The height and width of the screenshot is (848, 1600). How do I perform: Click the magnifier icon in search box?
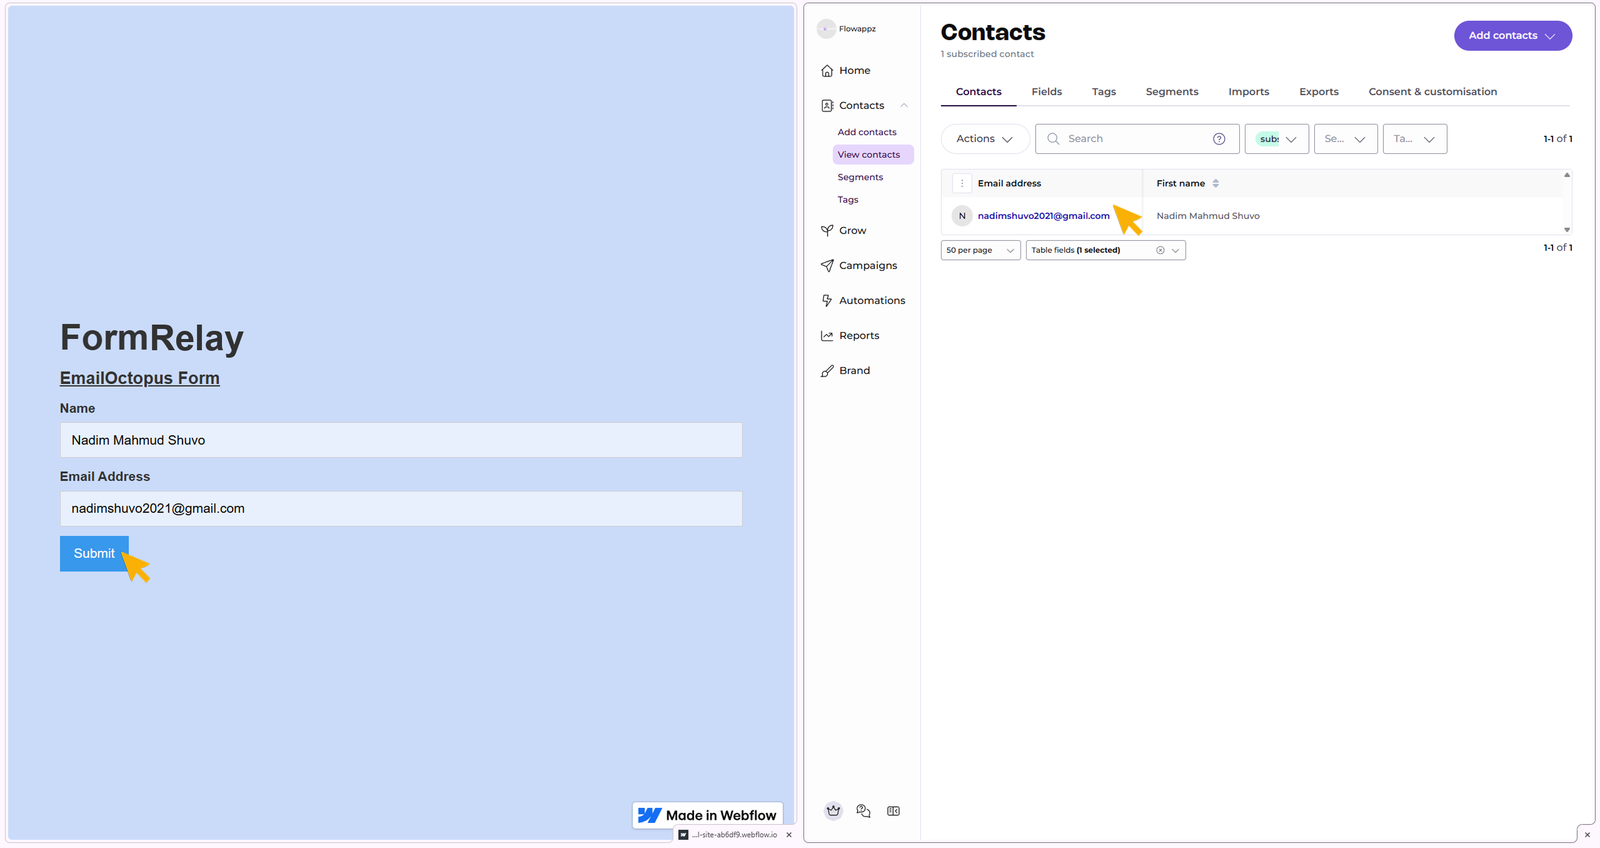pos(1053,139)
